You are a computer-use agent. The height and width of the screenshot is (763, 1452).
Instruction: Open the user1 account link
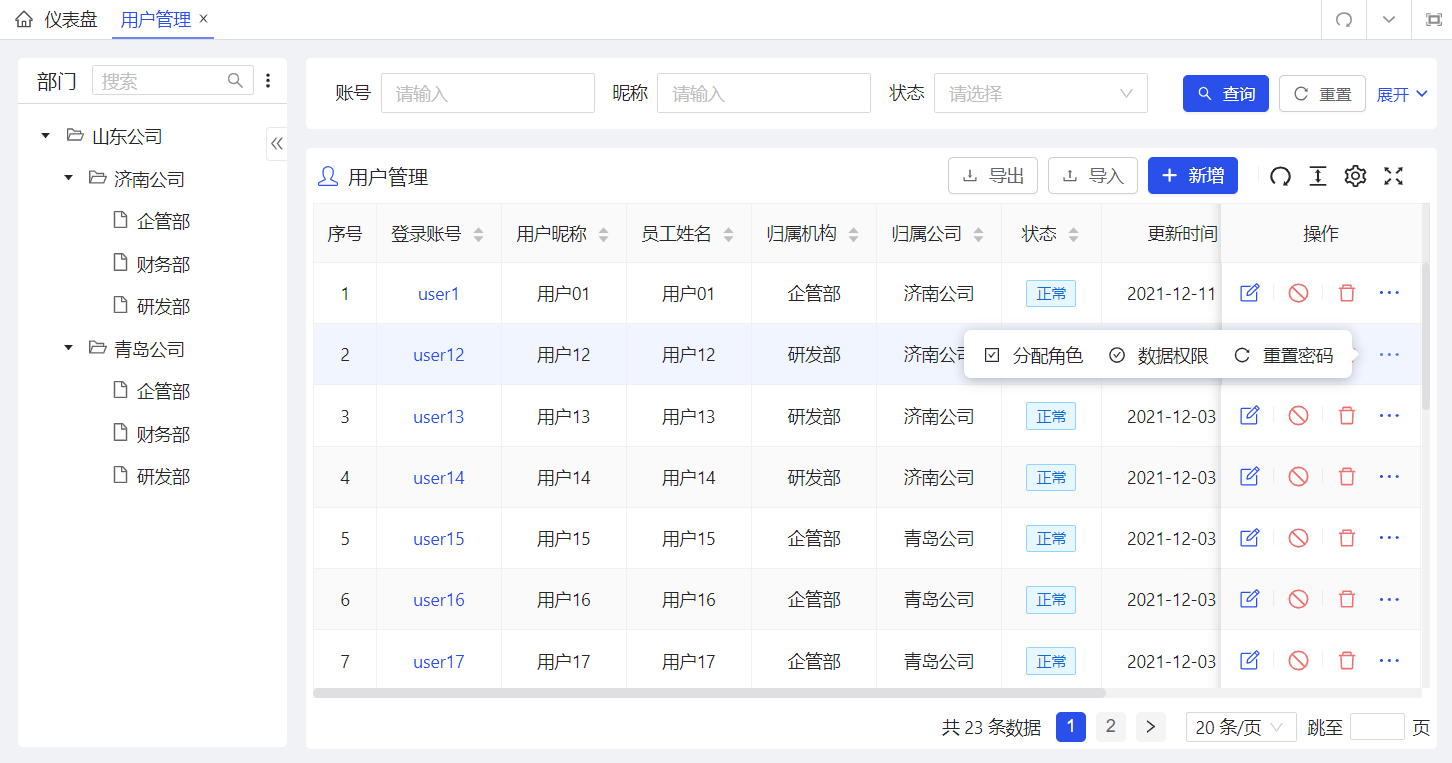tap(439, 294)
